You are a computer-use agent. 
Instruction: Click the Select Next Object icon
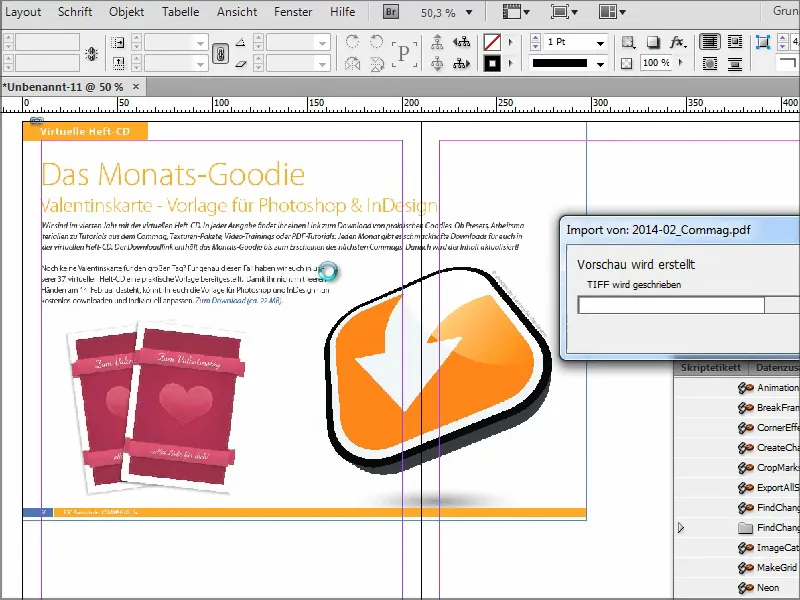(x=461, y=64)
